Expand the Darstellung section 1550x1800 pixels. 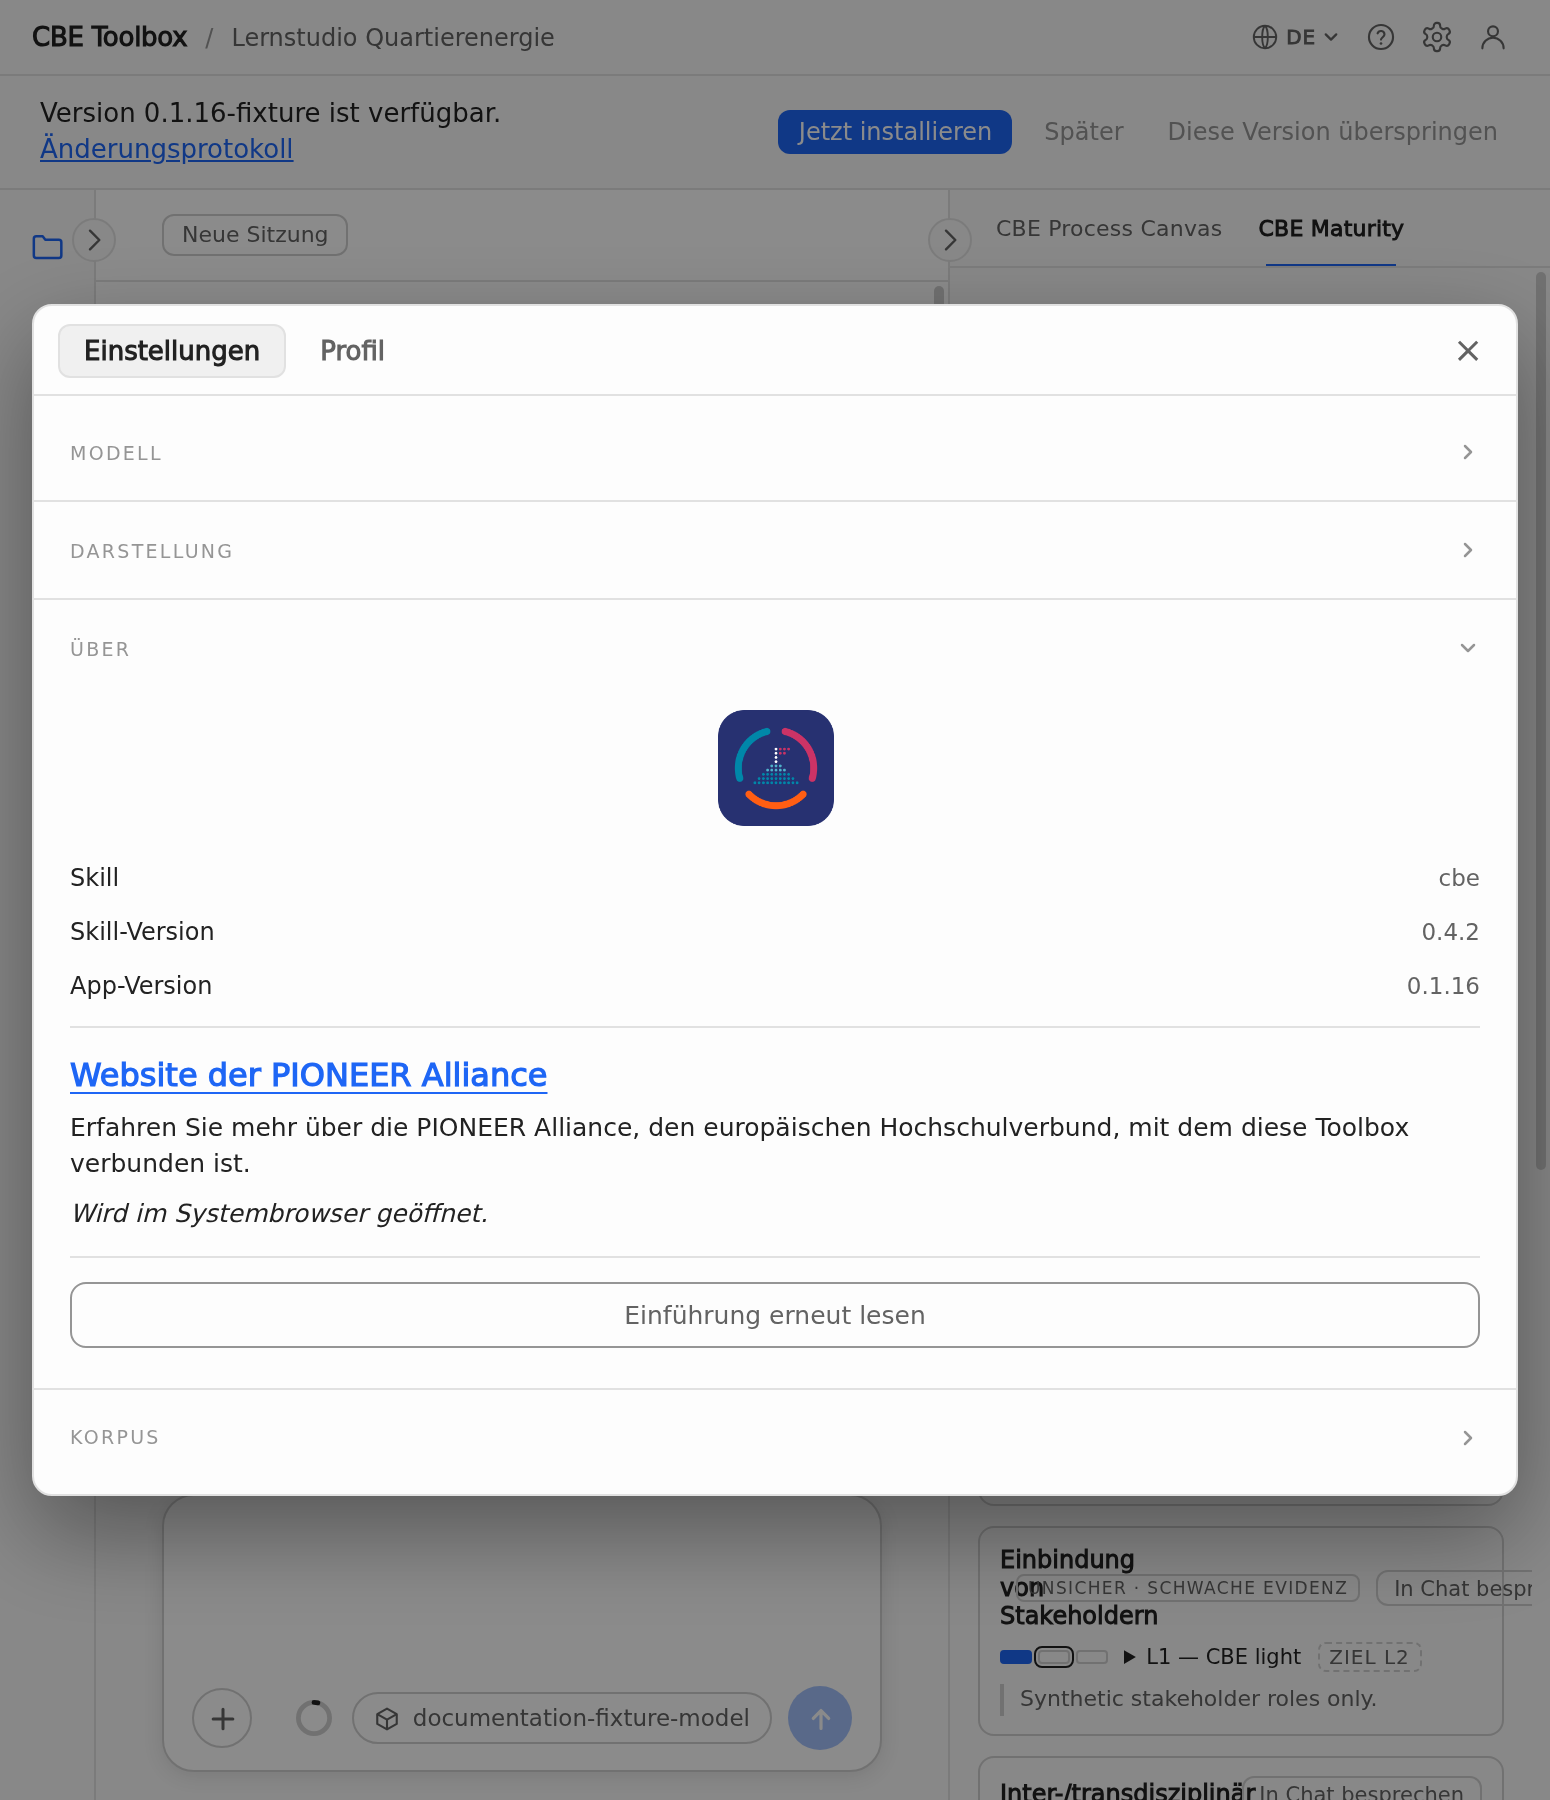coord(775,550)
